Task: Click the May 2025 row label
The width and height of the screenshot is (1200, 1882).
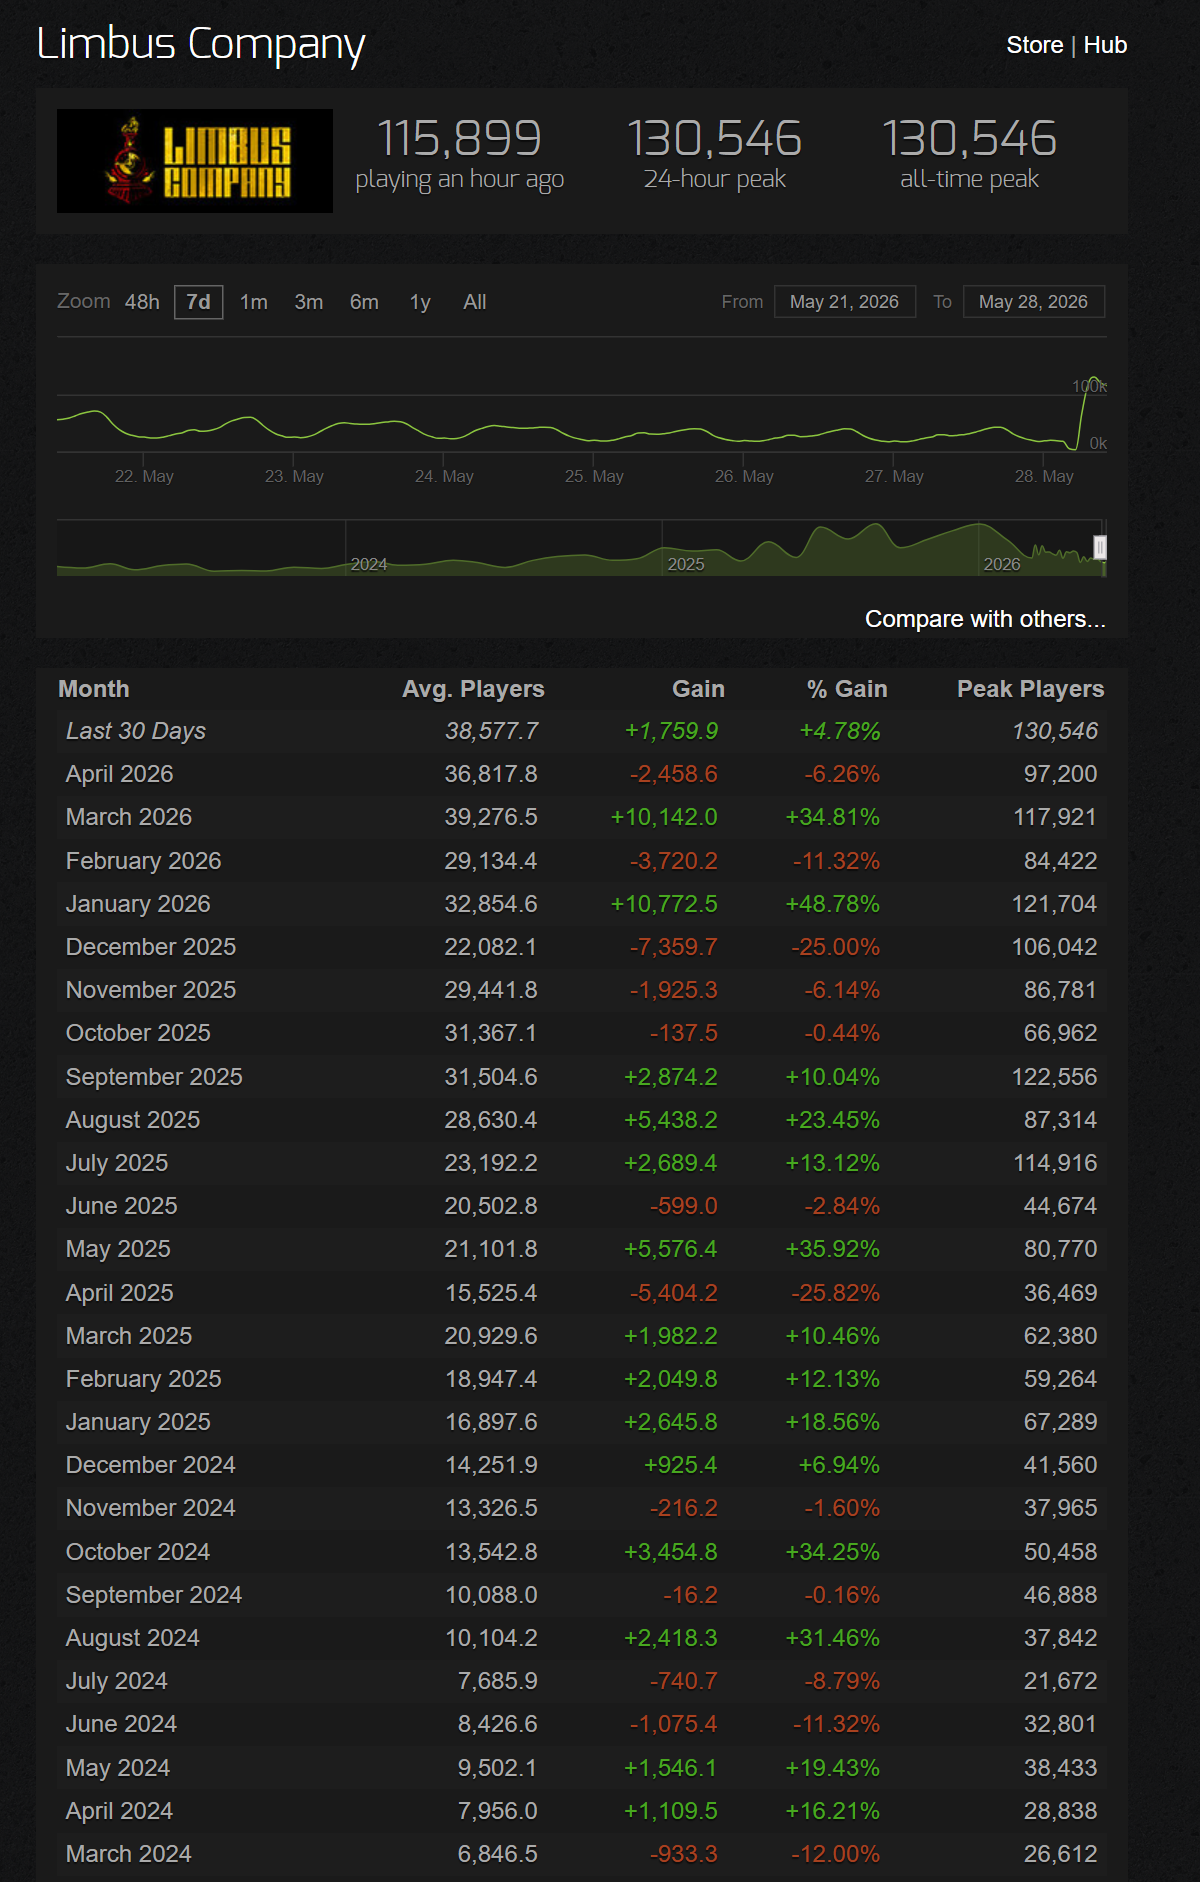Action: pos(118,1249)
